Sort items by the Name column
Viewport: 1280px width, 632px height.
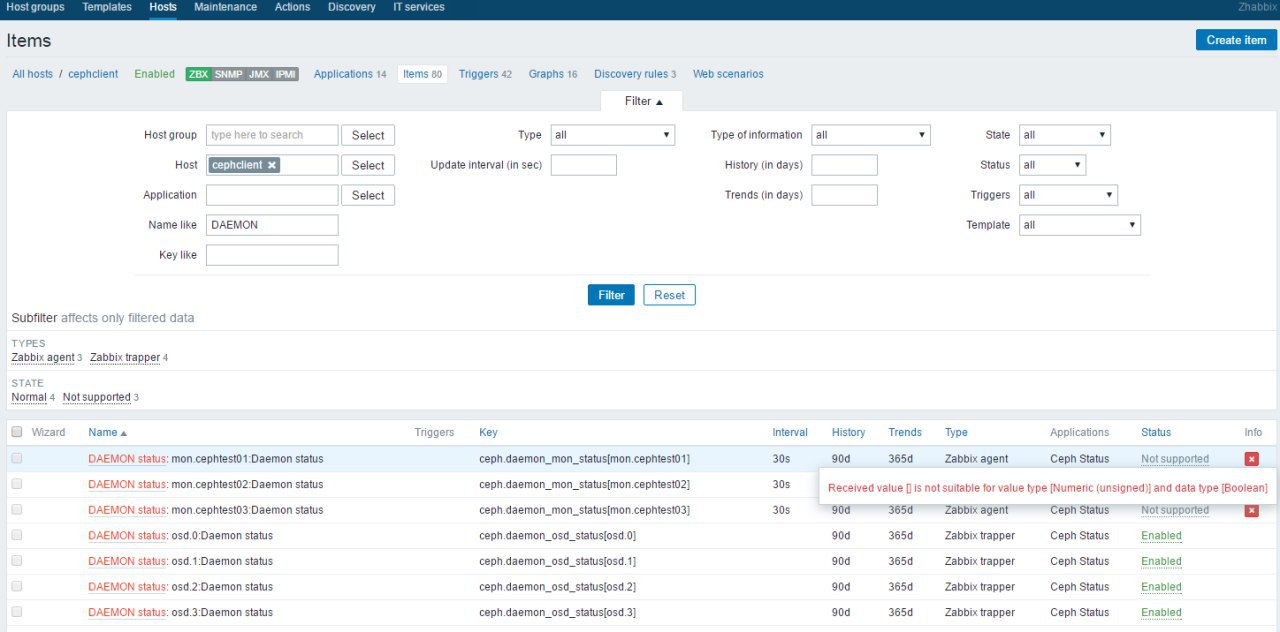click(102, 433)
